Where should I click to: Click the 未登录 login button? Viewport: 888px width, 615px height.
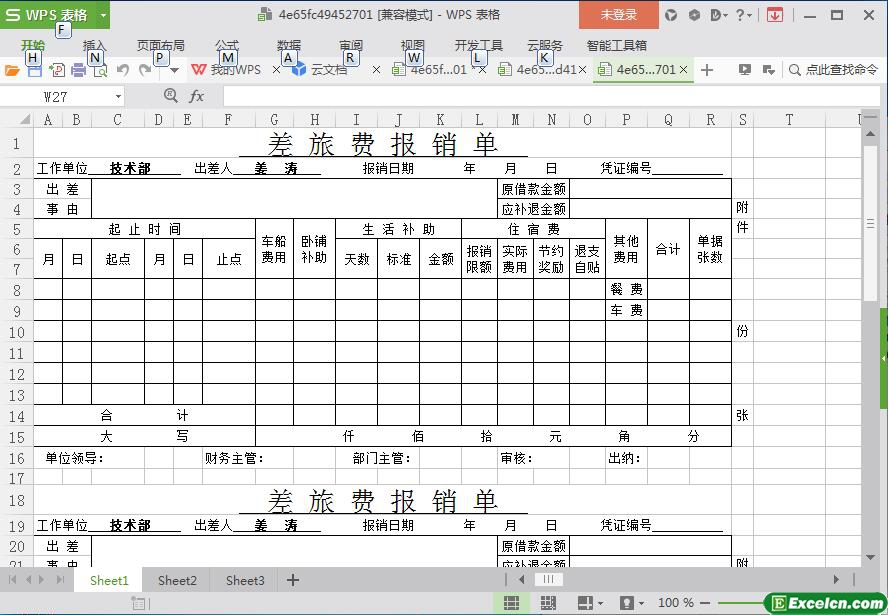point(618,15)
